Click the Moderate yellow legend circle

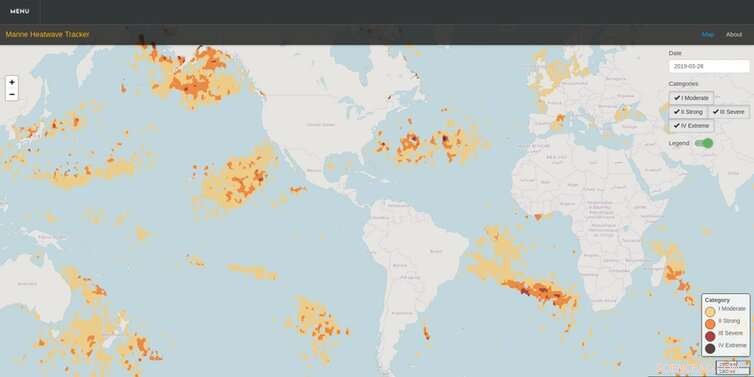coord(710,311)
